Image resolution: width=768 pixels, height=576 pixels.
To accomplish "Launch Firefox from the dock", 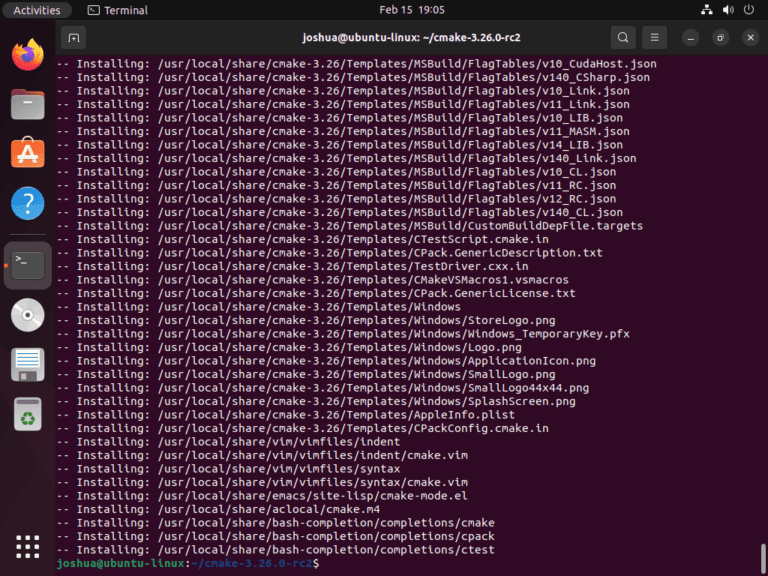I will [27, 54].
